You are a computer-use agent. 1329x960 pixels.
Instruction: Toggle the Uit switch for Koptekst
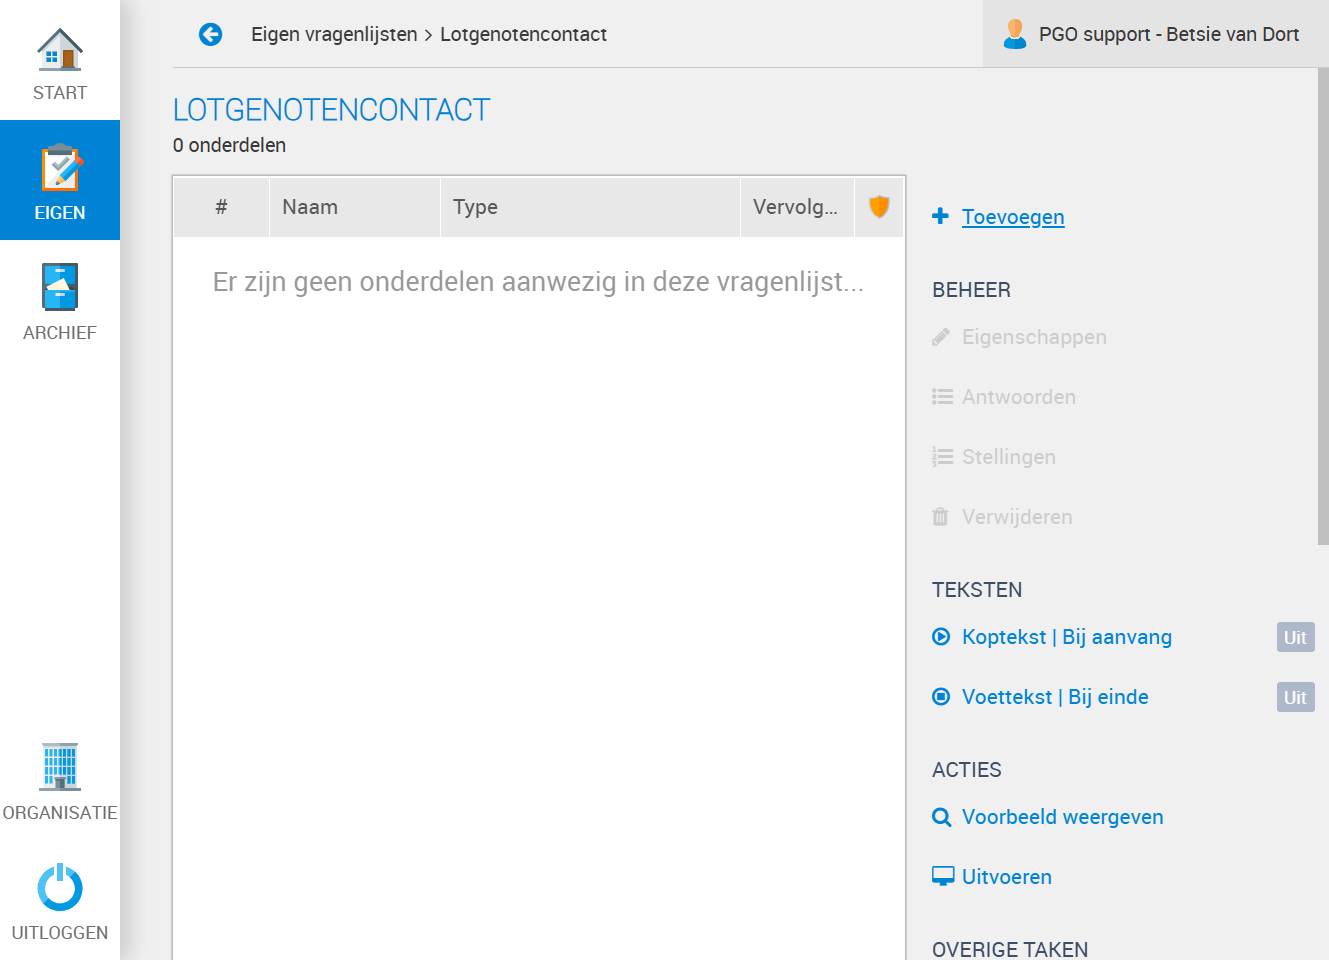1295,637
